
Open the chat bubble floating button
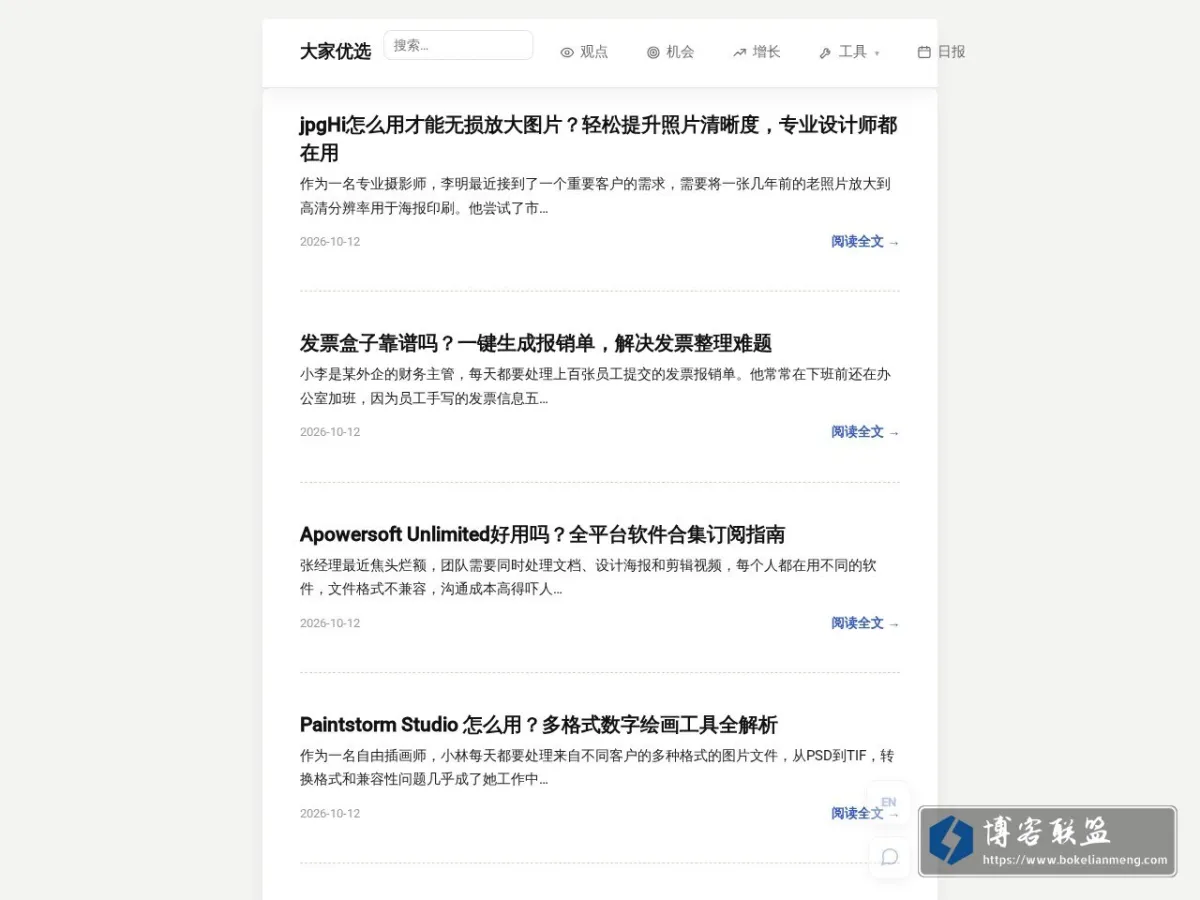(889, 857)
